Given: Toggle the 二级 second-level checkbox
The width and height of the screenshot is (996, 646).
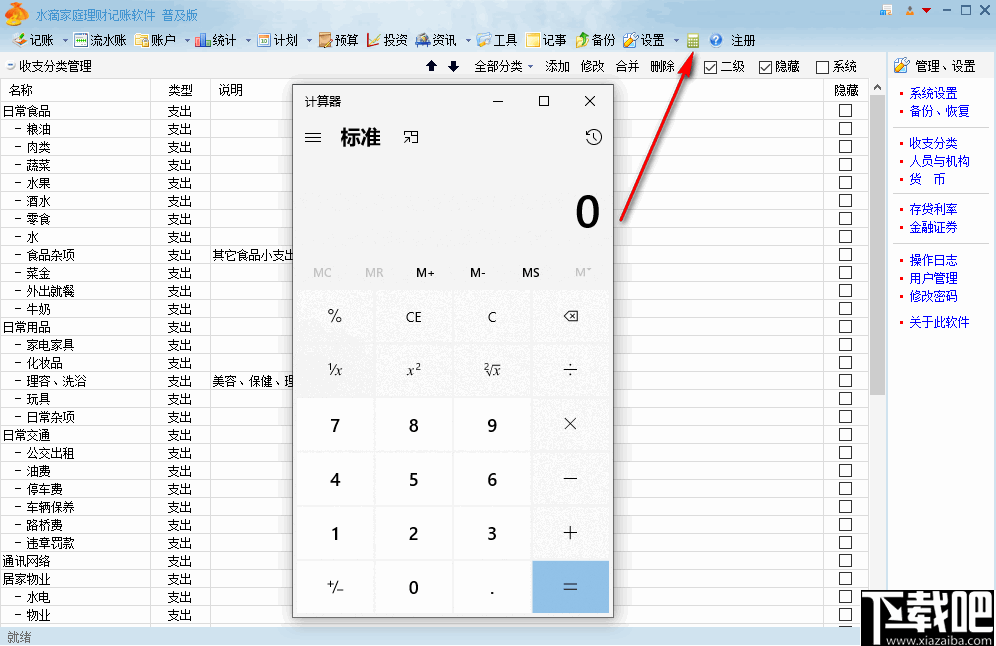Looking at the screenshot, I should click(711, 67).
